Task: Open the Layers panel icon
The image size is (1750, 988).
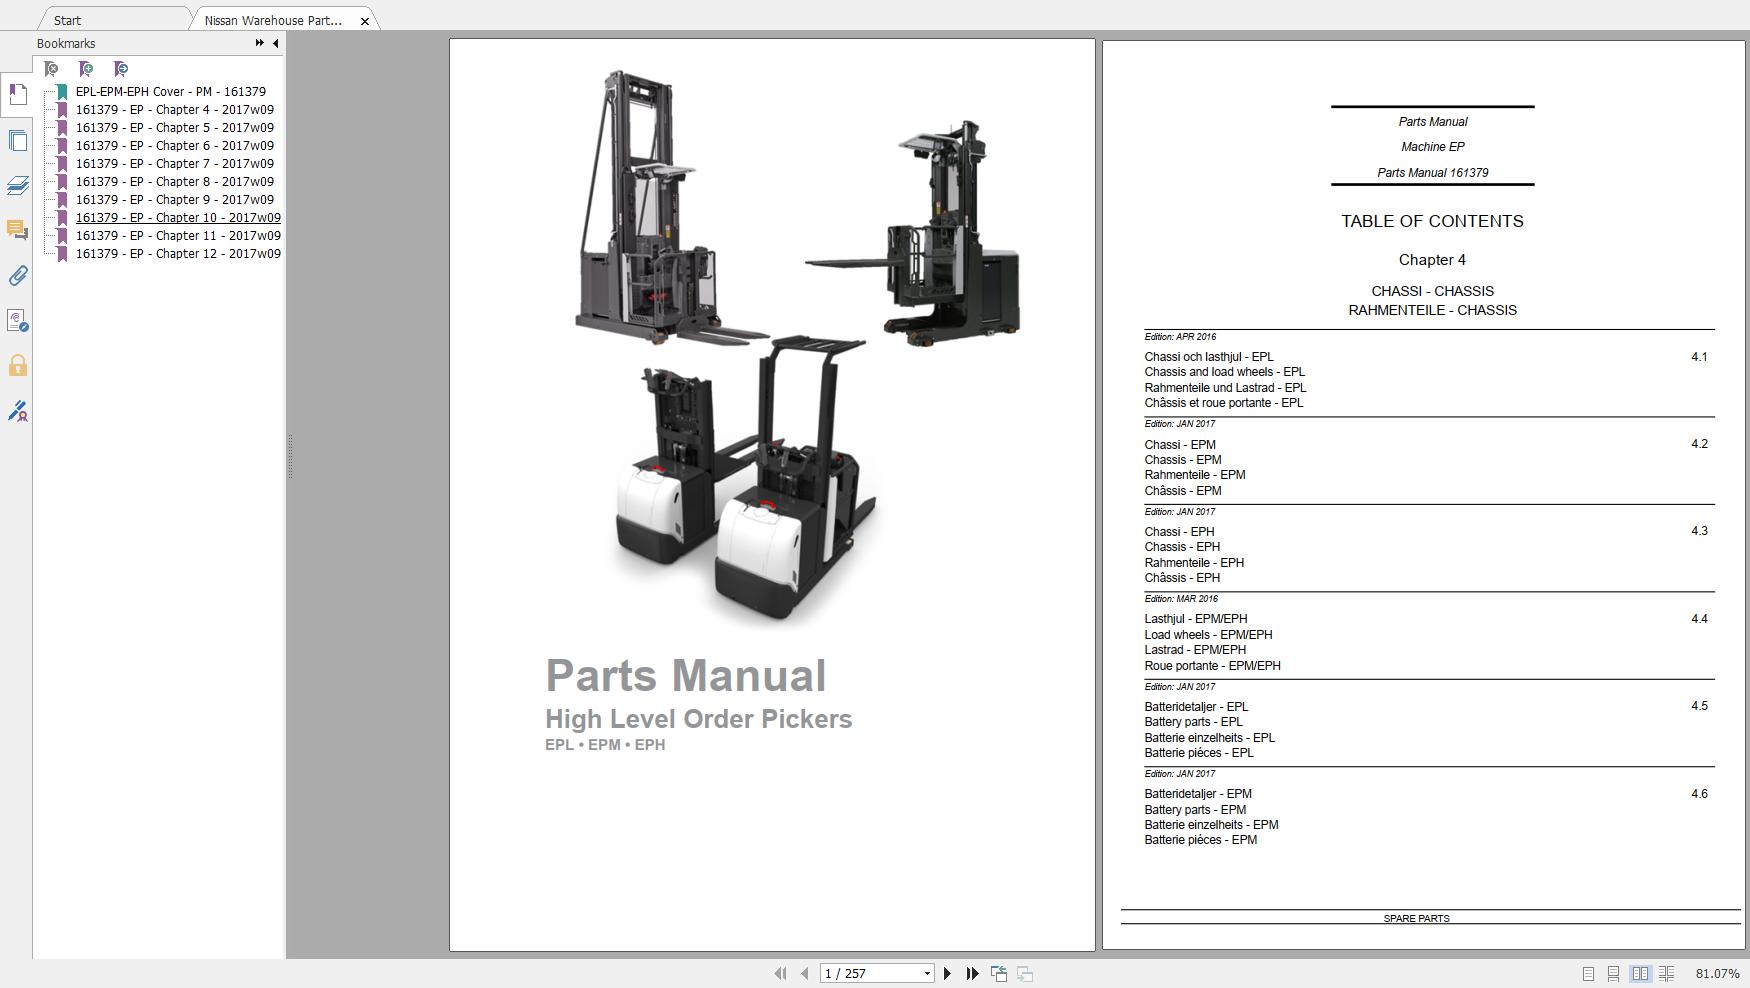Action: pyautogui.click(x=17, y=185)
